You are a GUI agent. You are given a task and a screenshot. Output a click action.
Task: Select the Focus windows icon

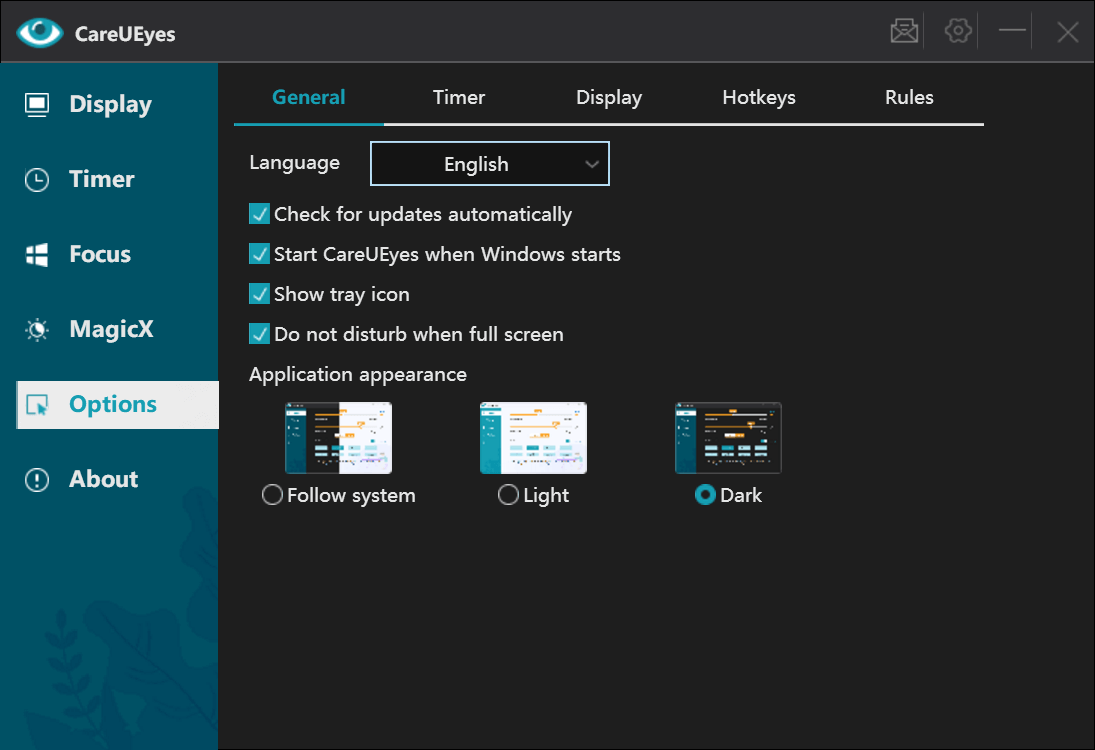pos(37,255)
